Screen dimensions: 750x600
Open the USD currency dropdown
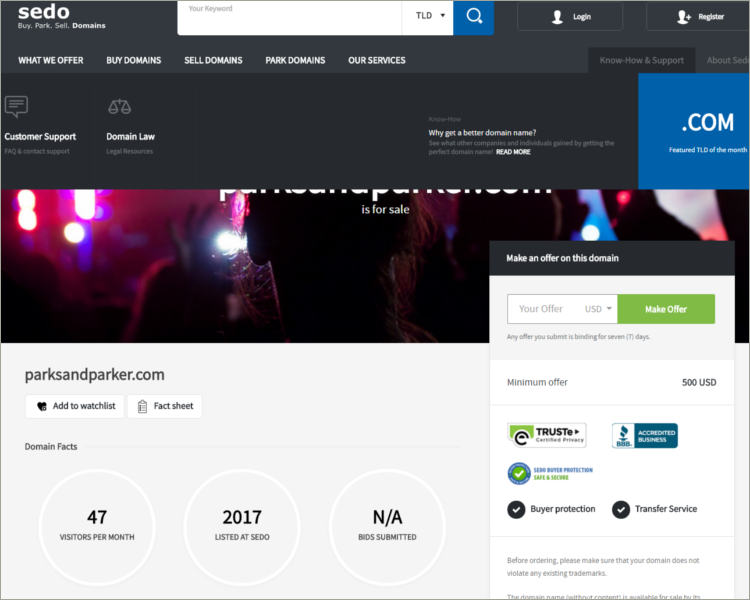coord(598,309)
